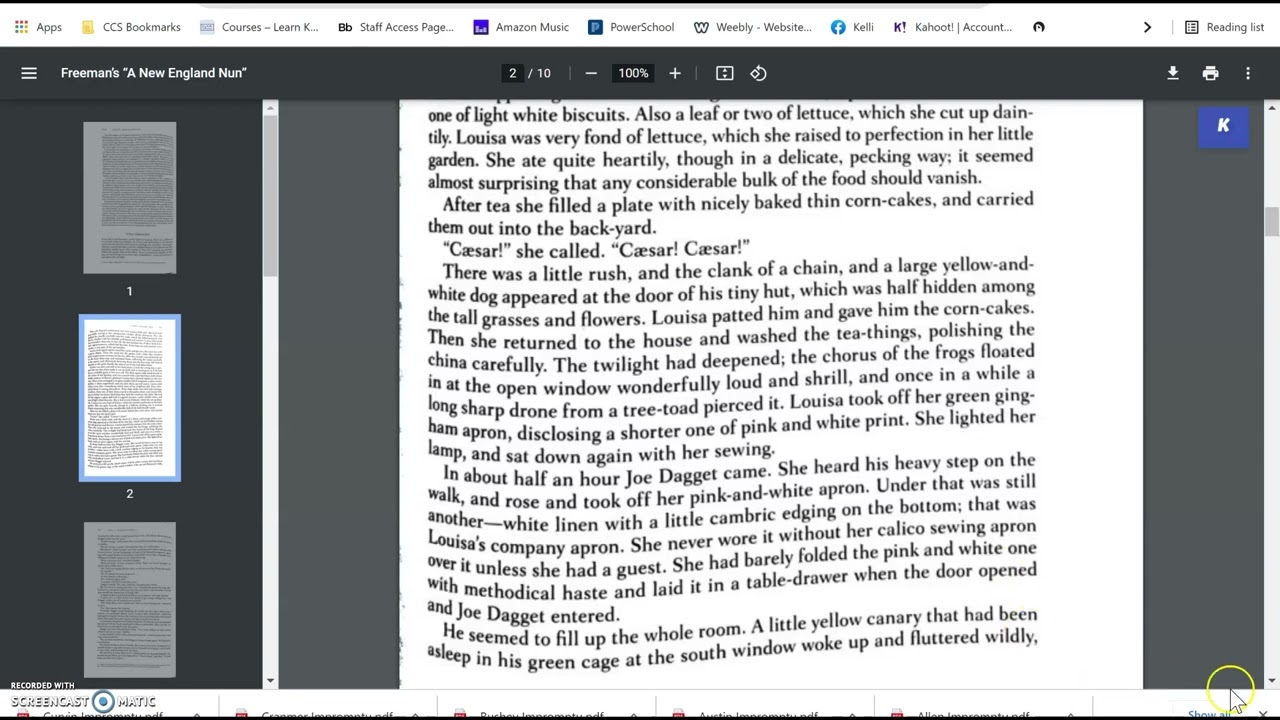Download the PDF file
Image resolution: width=1280 pixels, height=720 pixels.
1173,73
